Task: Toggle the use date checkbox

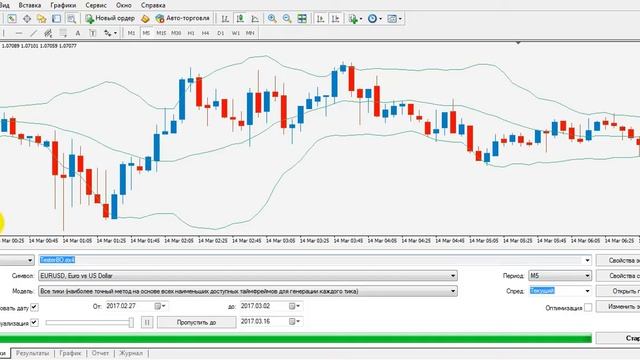Action: click(x=34, y=307)
